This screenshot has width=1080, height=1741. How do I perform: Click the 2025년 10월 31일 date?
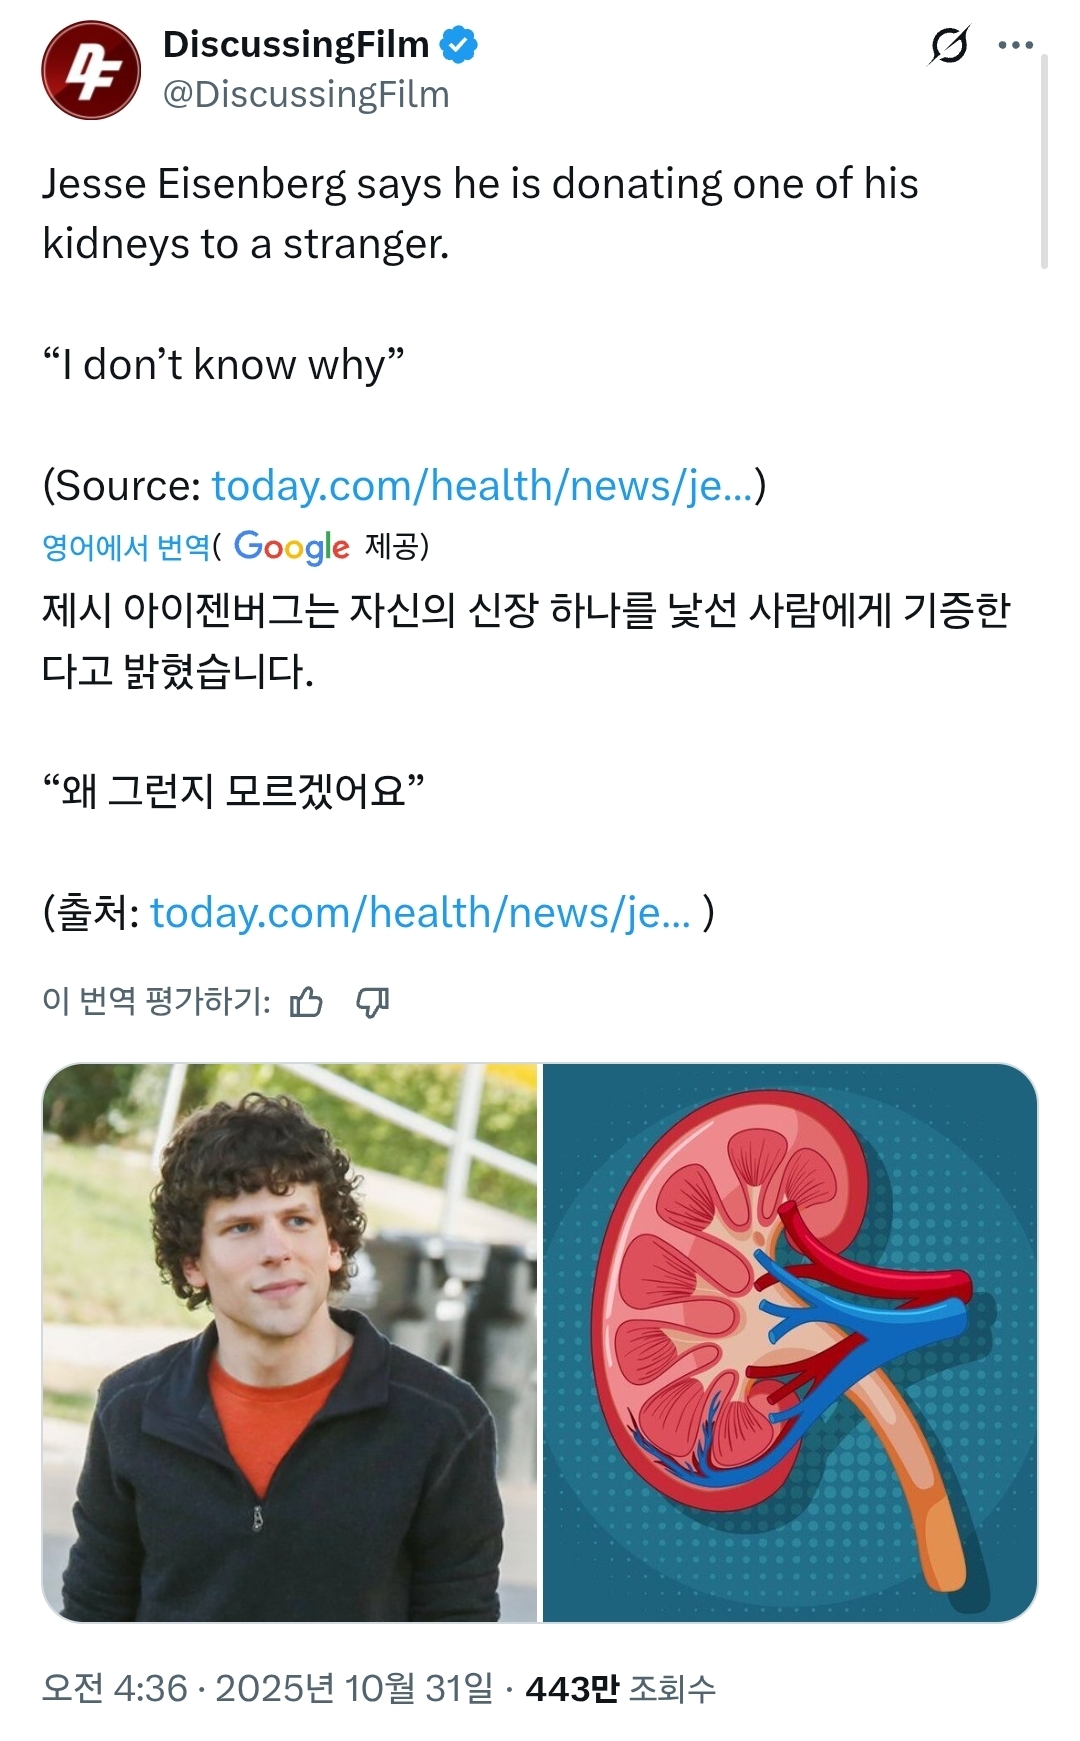pyautogui.click(x=354, y=1689)
